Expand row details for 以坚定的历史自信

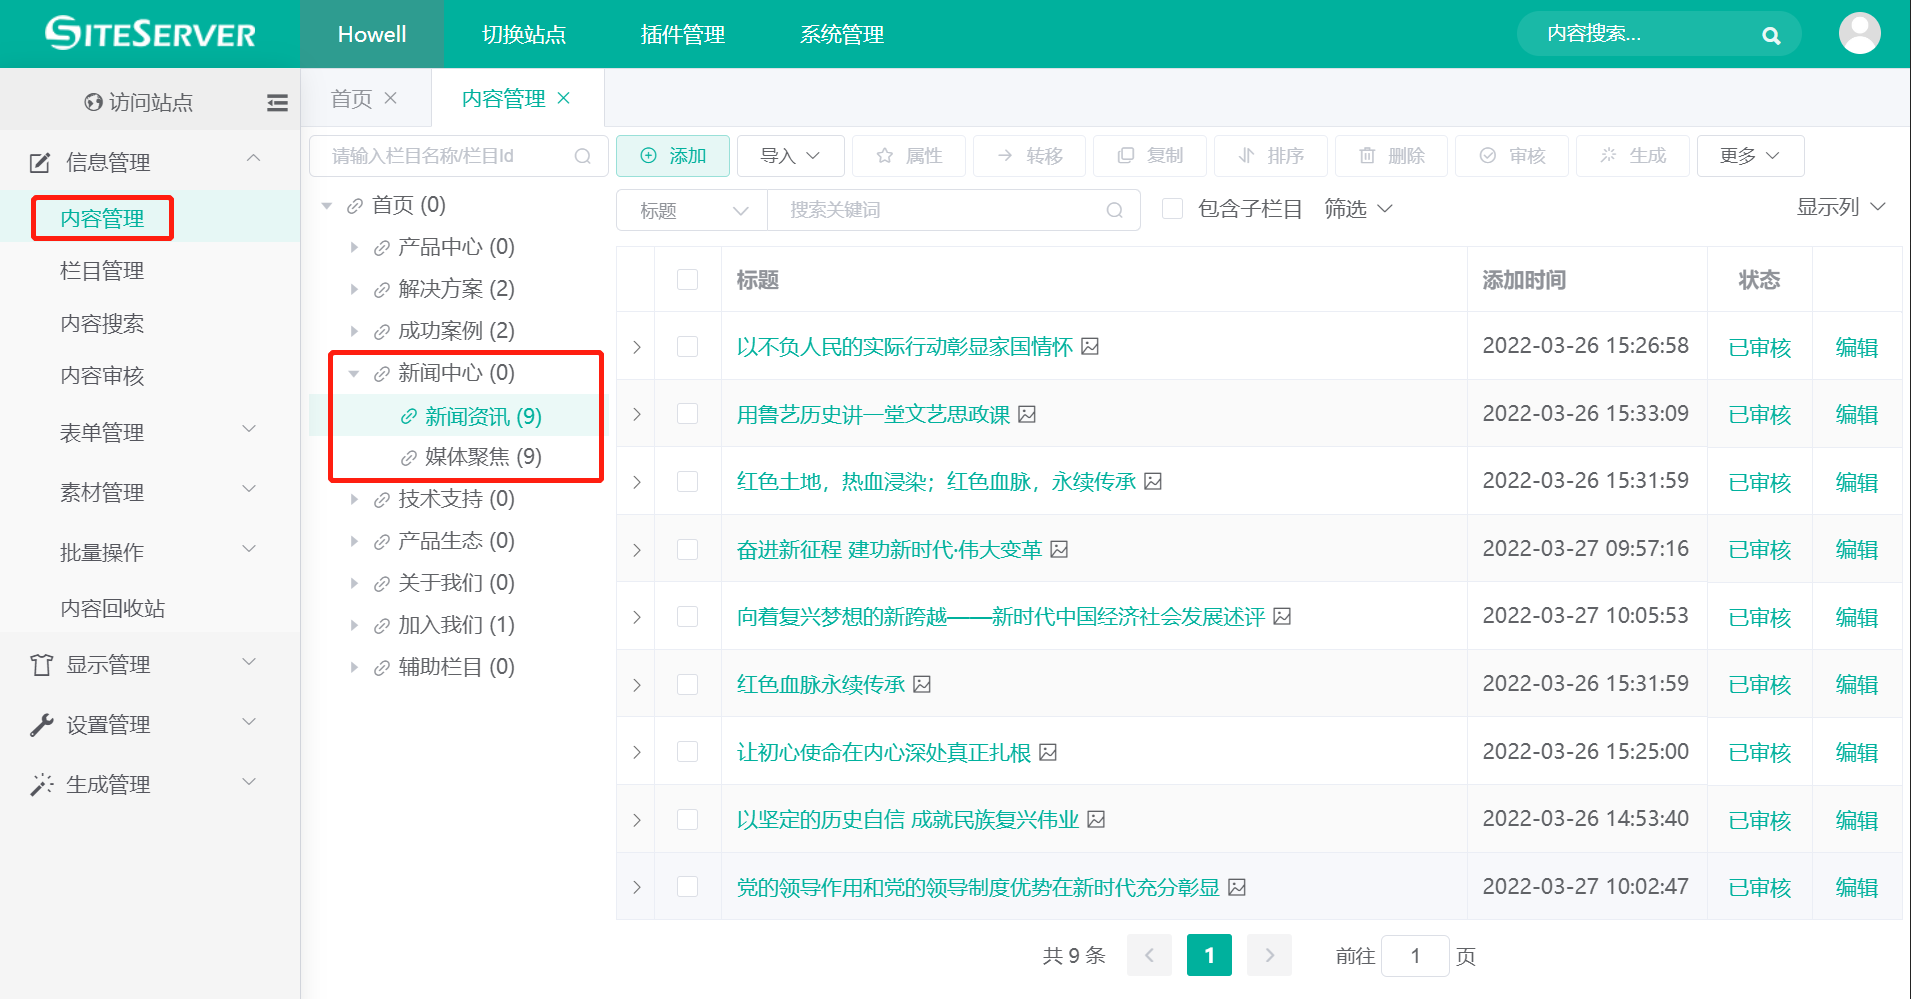[x=637, y=820]
